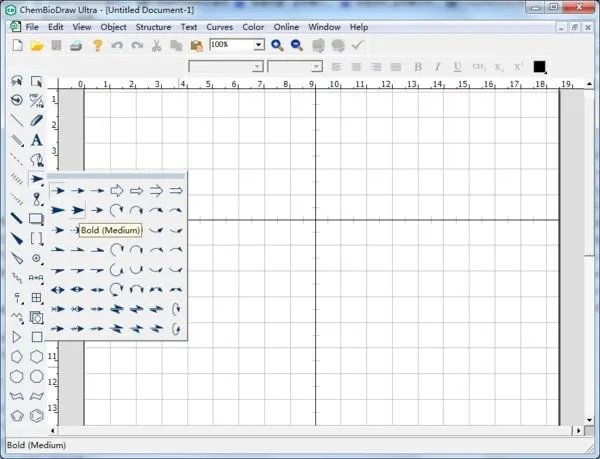Select the Lasso selection tool
The width and height of the screenshot is (600, 459).
17,81
